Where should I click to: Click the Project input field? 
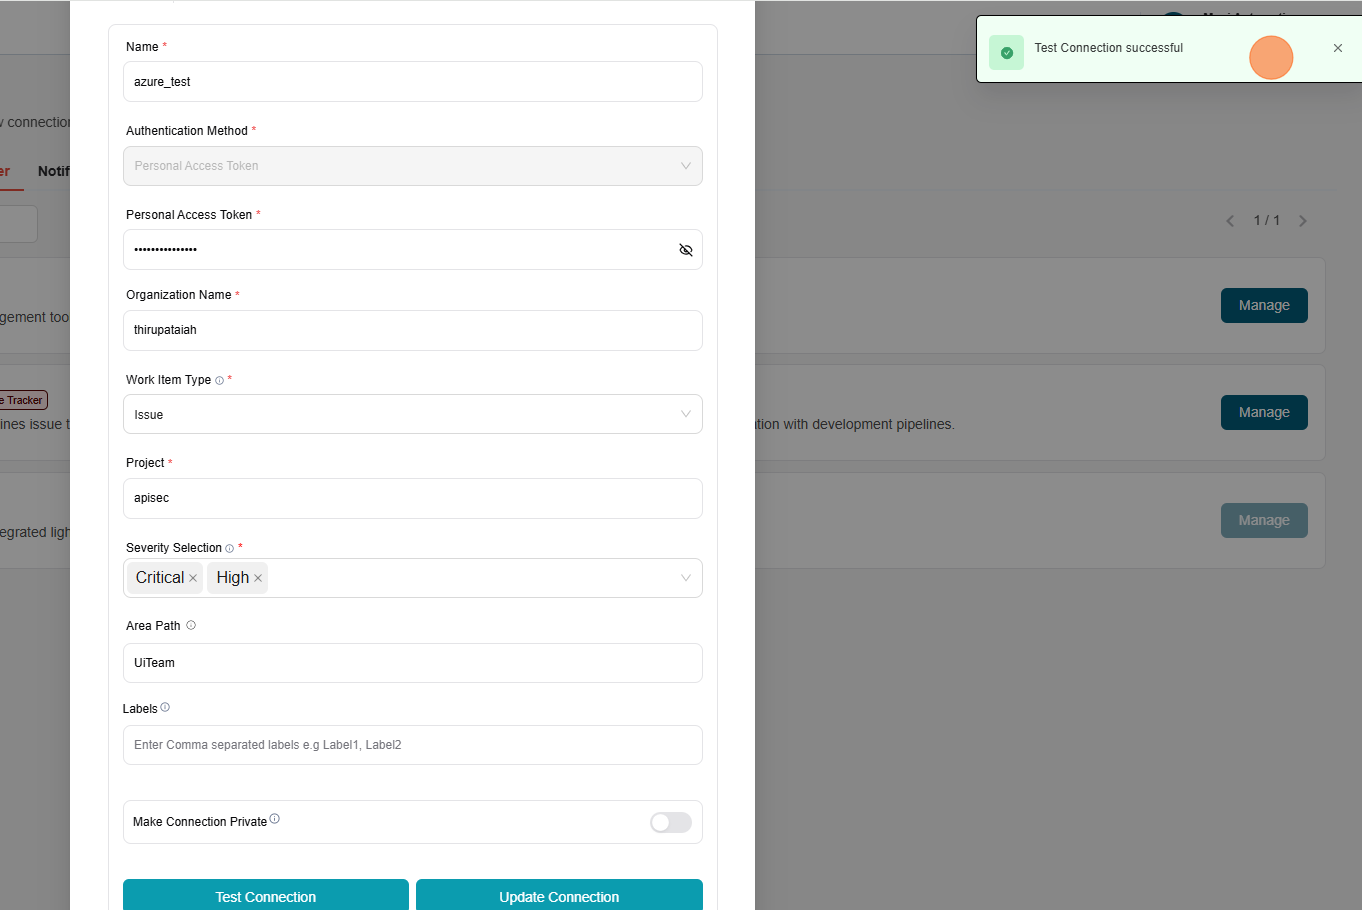tap(412, 498)
